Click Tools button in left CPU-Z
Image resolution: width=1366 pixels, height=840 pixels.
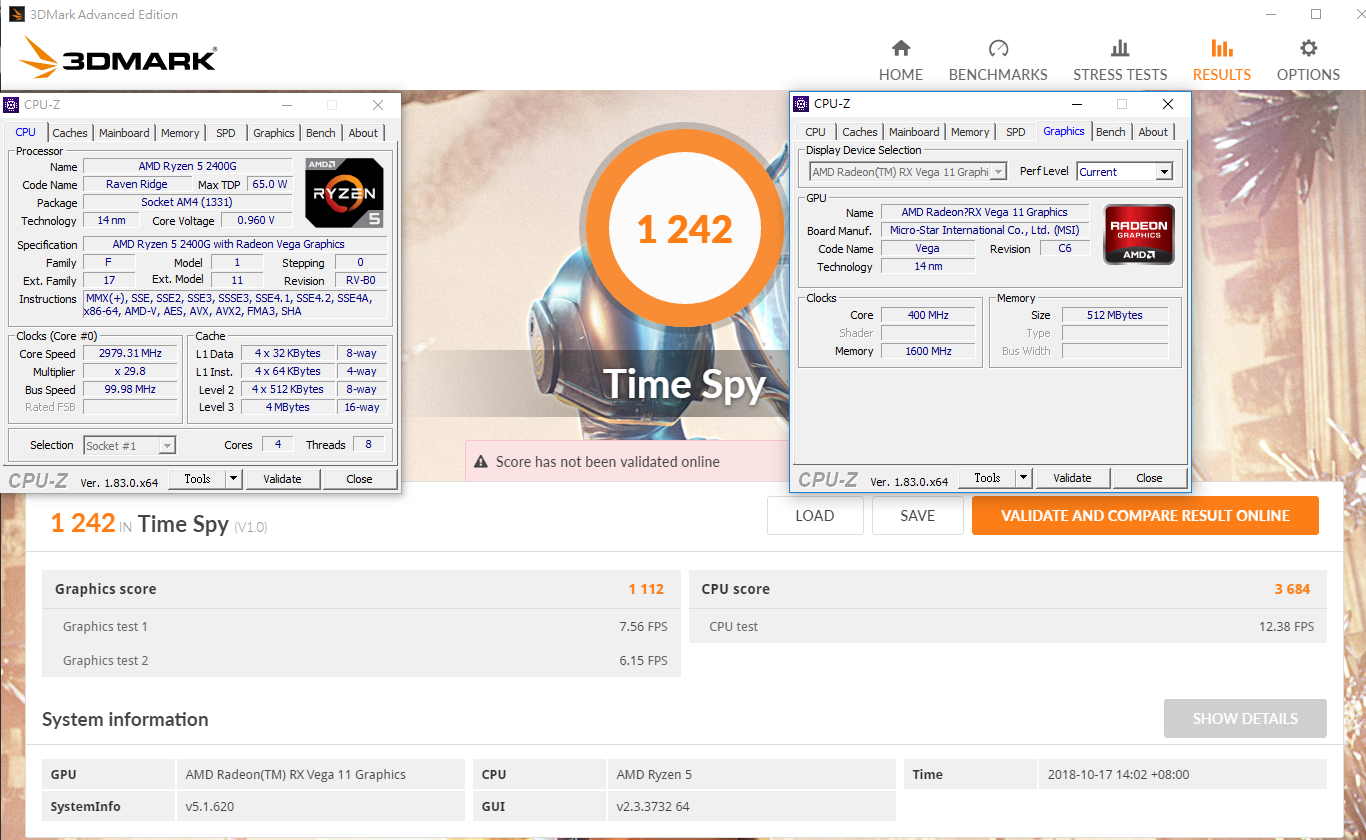tap(197, 479)
